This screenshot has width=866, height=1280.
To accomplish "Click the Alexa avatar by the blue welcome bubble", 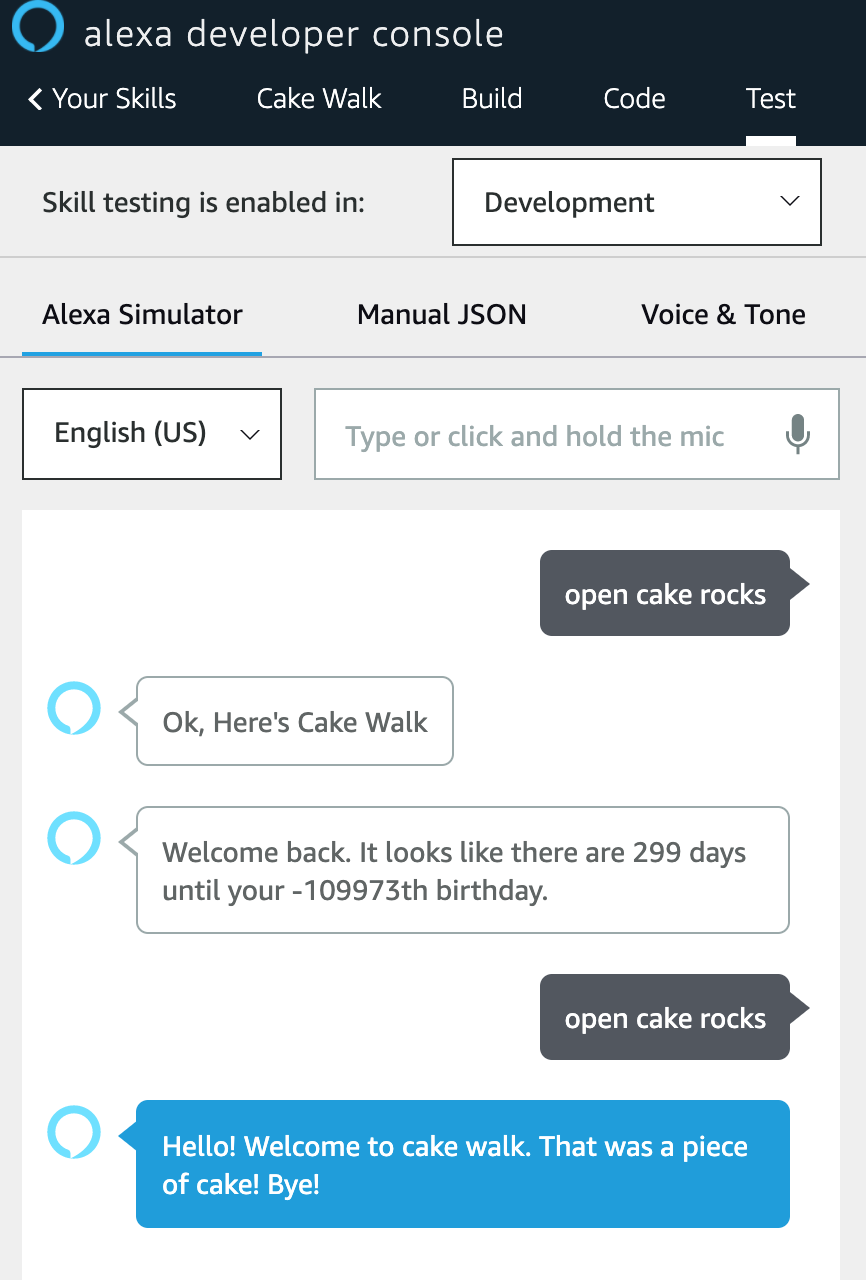I will [75, 1133].
